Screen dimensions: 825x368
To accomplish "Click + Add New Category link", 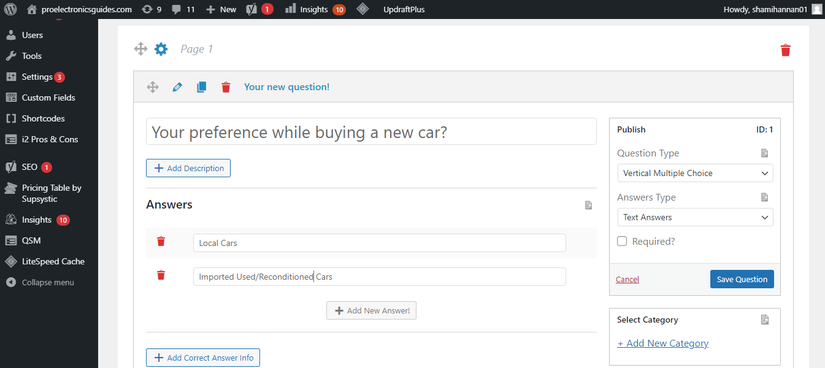I will click(x=663, y=343).
